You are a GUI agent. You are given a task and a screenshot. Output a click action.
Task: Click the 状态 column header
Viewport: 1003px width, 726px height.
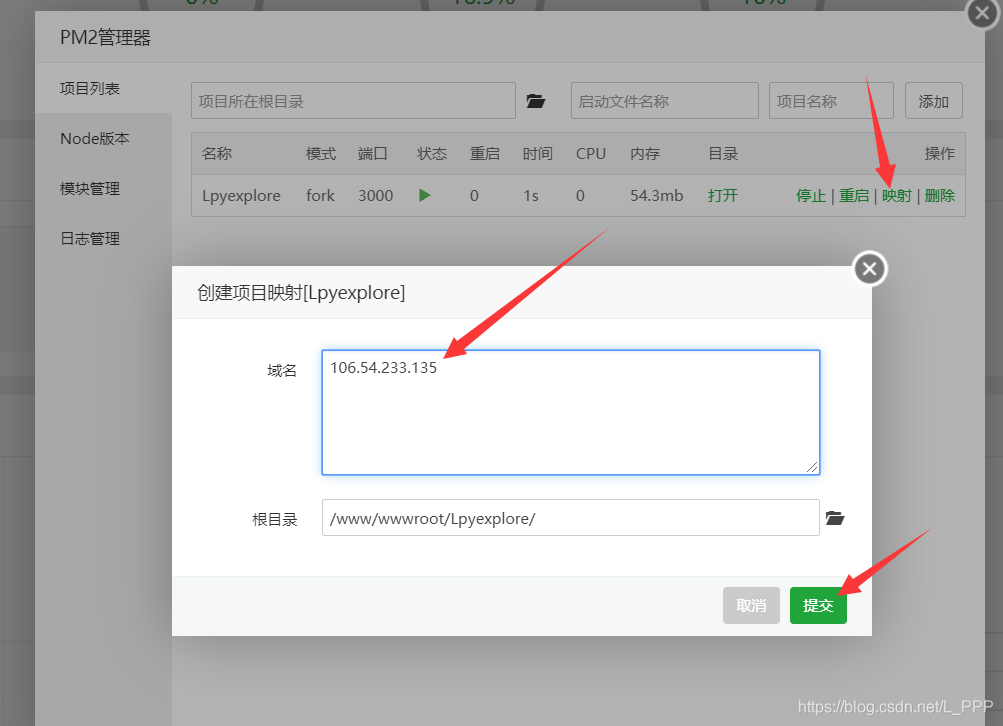click(432, 154)
